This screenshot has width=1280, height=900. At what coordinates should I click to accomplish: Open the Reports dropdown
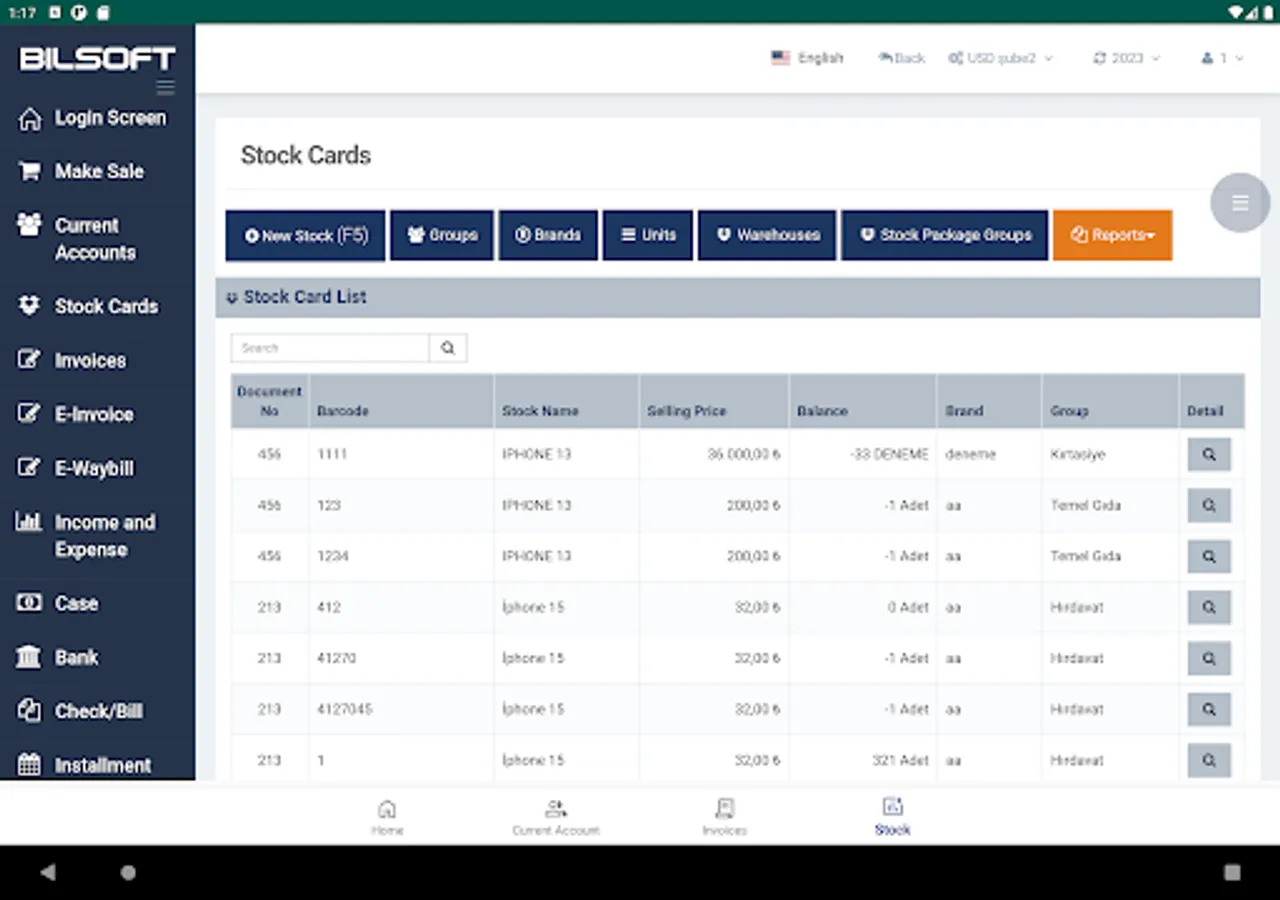point(1112,235)
